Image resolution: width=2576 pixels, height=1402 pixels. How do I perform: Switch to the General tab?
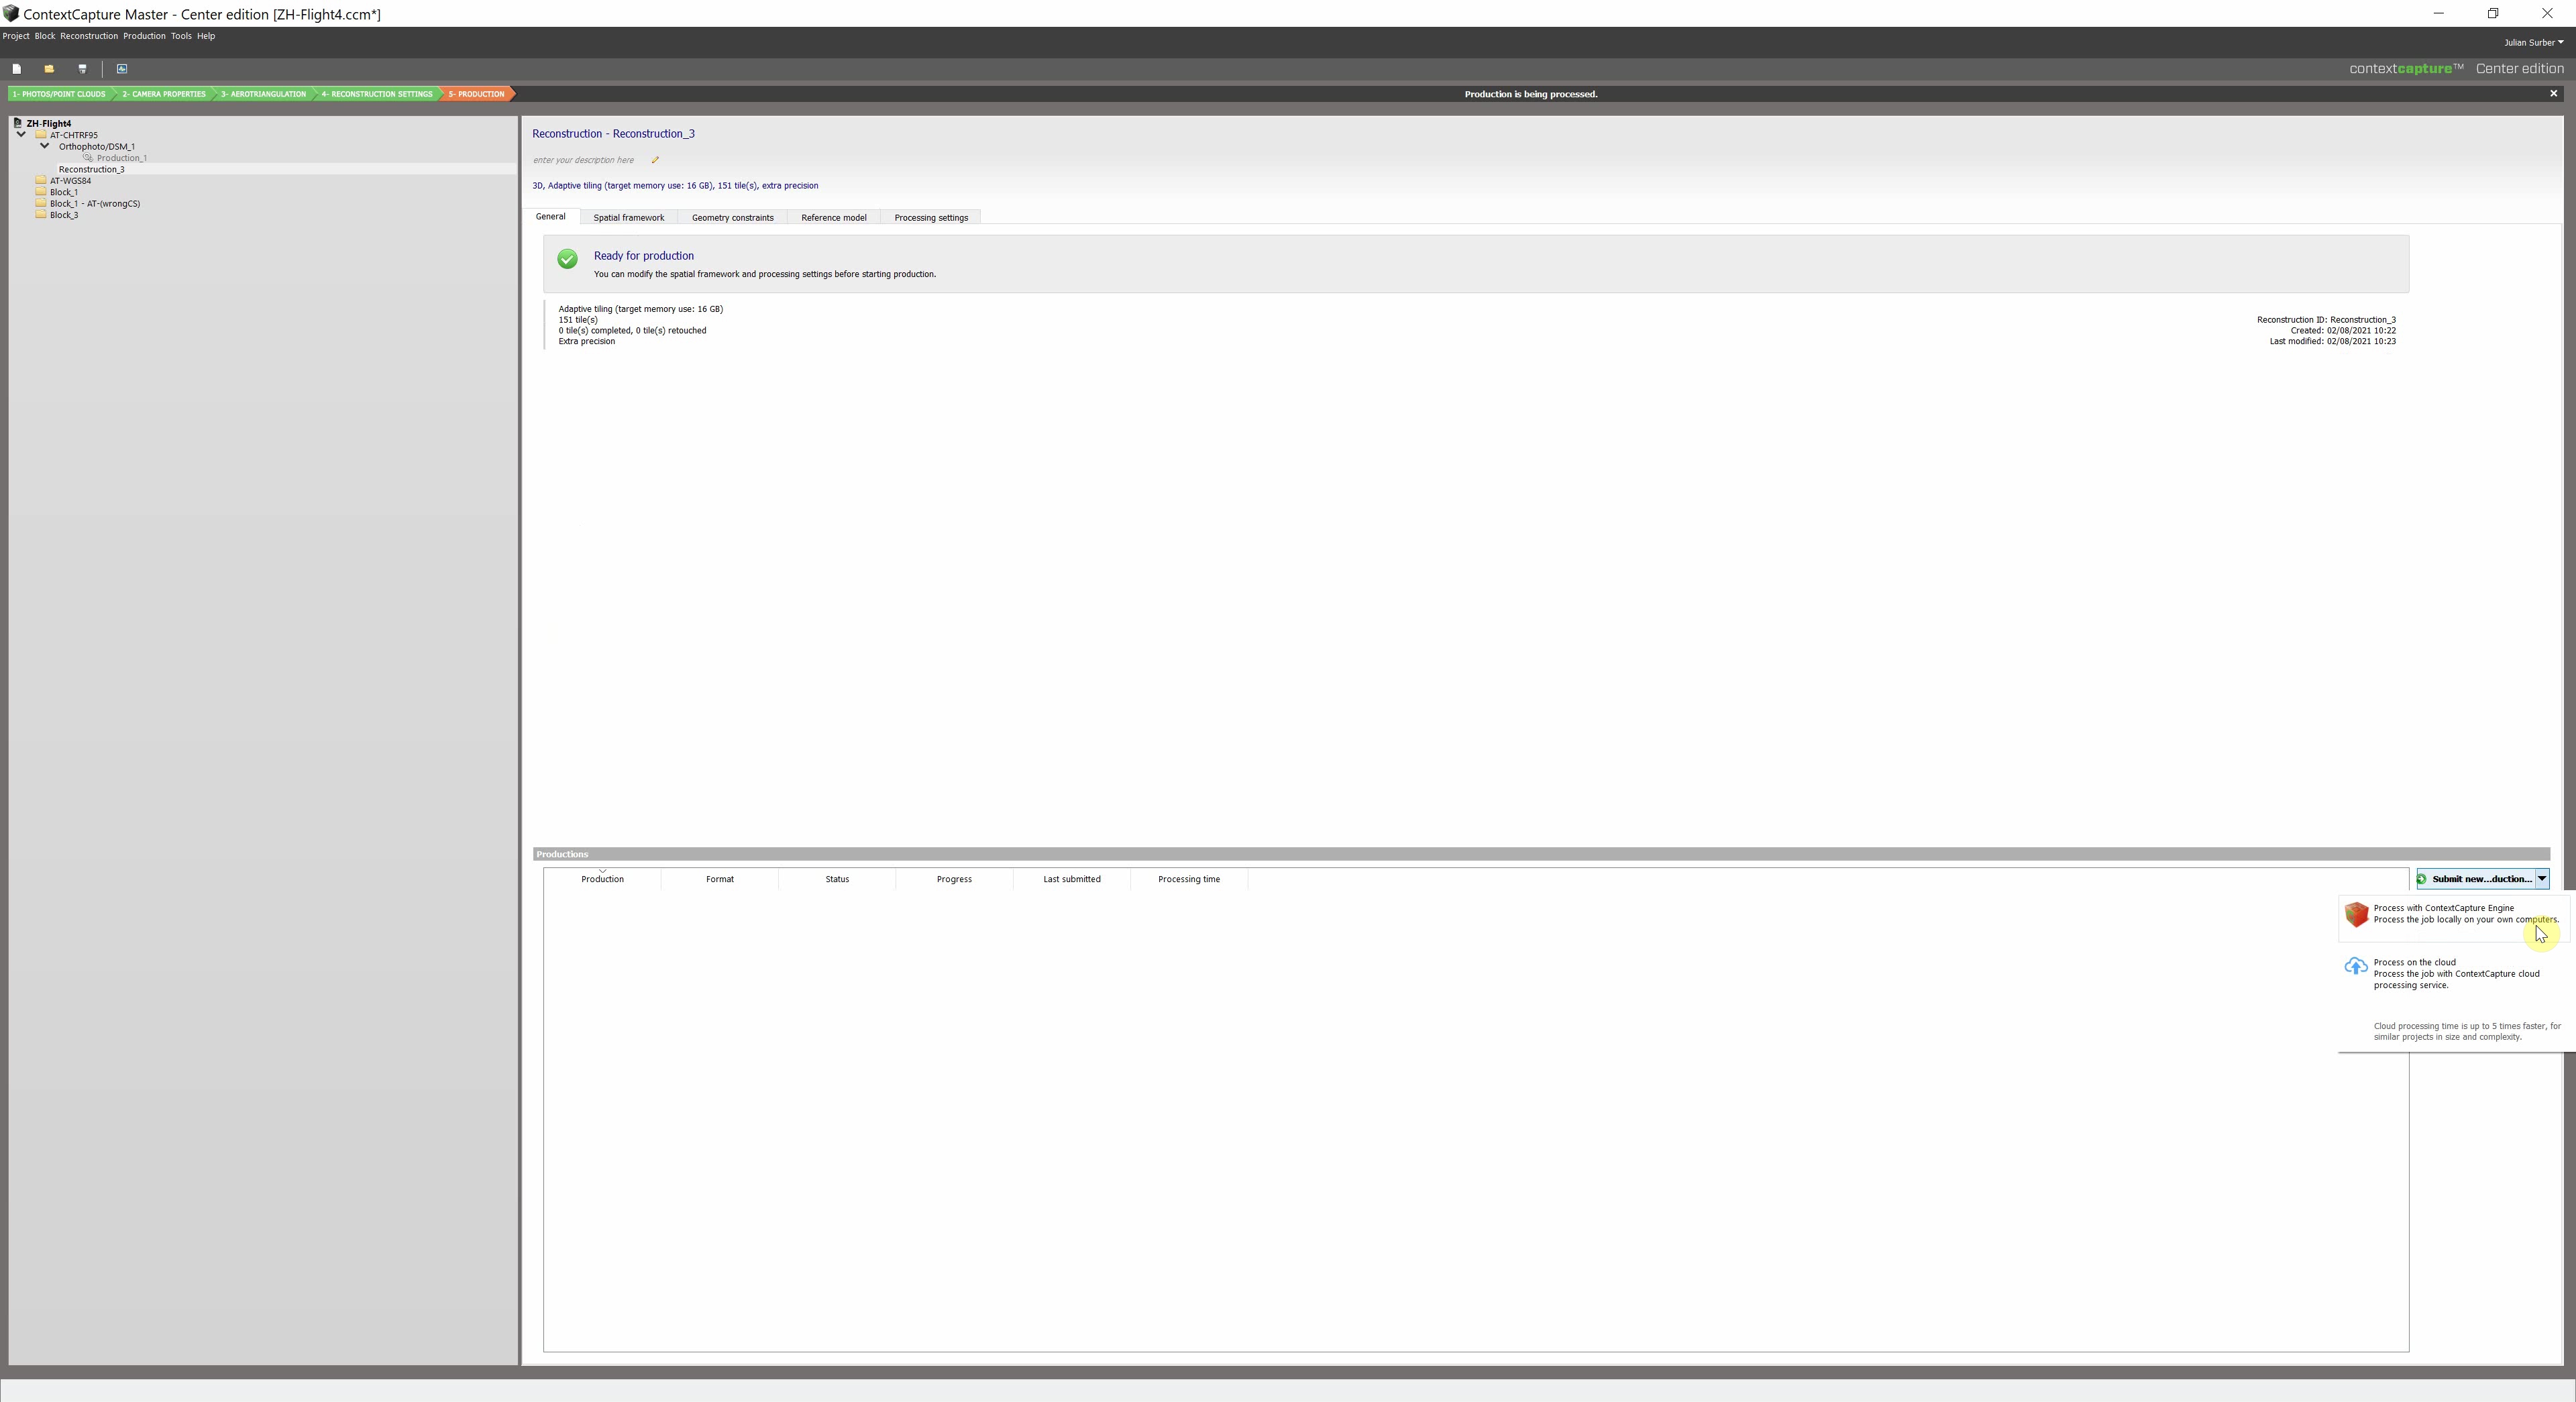pyautogui.click(x=551, y=217)
